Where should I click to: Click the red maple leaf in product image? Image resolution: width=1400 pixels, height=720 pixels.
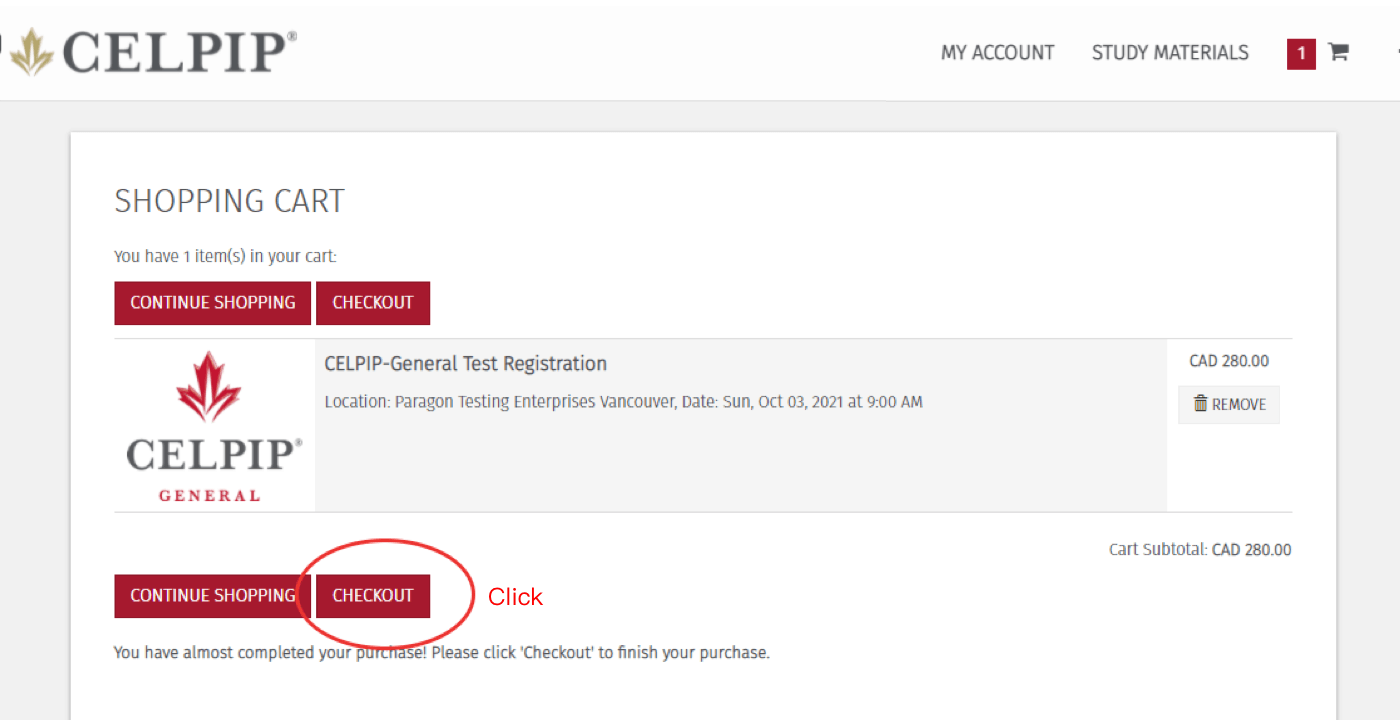[x=209, y=386]
